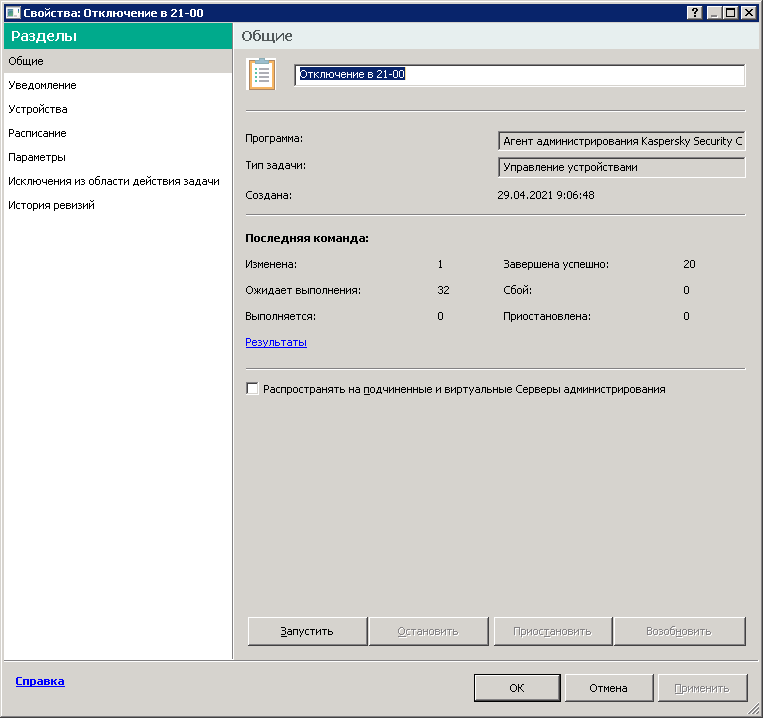Image resolution: width=763 pixels, height=718 pixels.
Task: Open Исключения из области действия задачи section
Action: tap(118, 181)
